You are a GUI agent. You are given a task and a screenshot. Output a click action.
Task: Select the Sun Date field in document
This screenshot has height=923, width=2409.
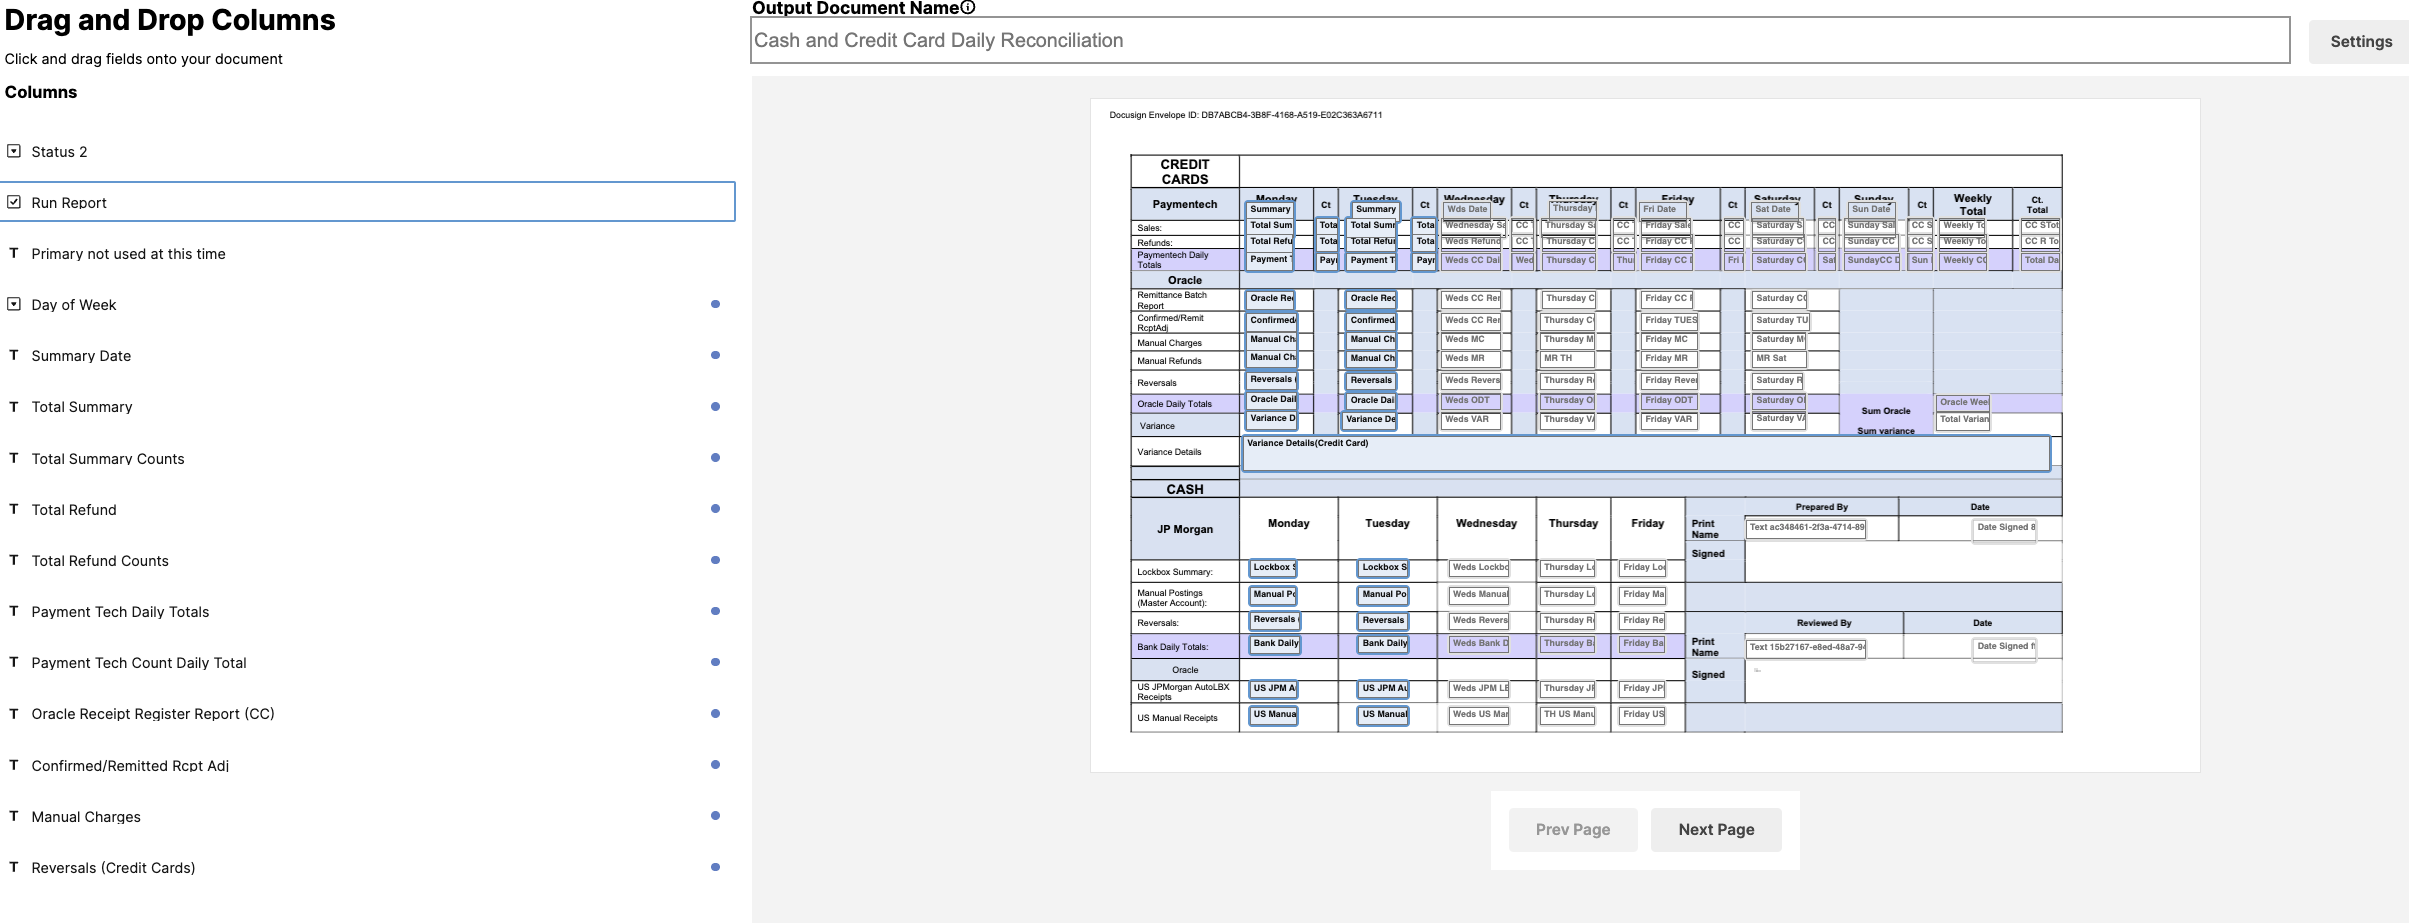point(1871,209)
